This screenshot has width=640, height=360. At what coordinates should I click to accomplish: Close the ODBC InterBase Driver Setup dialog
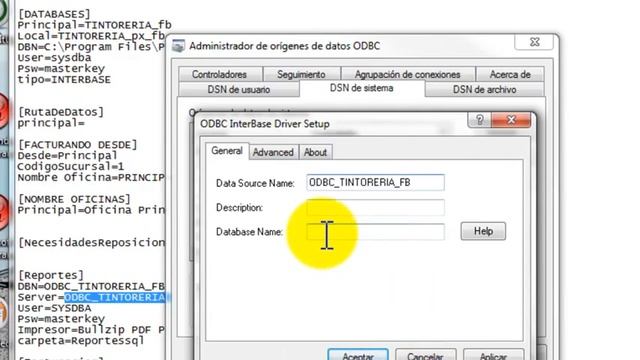pos(511,120)
